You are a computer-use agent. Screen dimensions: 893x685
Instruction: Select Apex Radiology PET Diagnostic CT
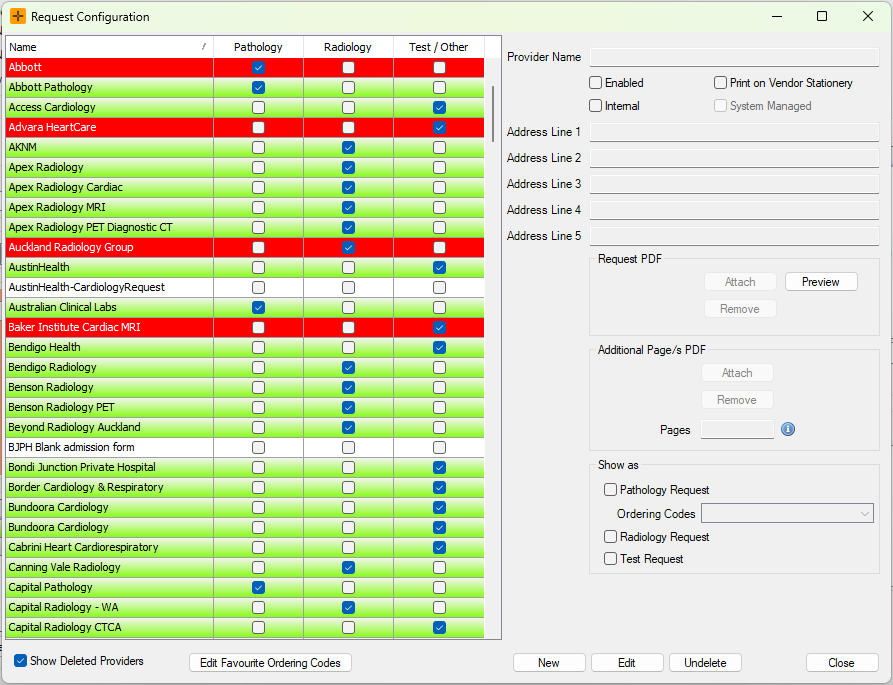coord(245,227)
